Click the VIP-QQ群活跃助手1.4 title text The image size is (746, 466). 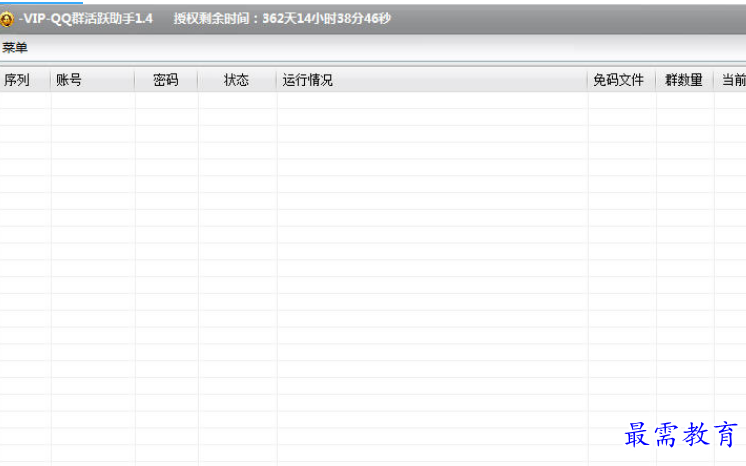coord(86,19)
